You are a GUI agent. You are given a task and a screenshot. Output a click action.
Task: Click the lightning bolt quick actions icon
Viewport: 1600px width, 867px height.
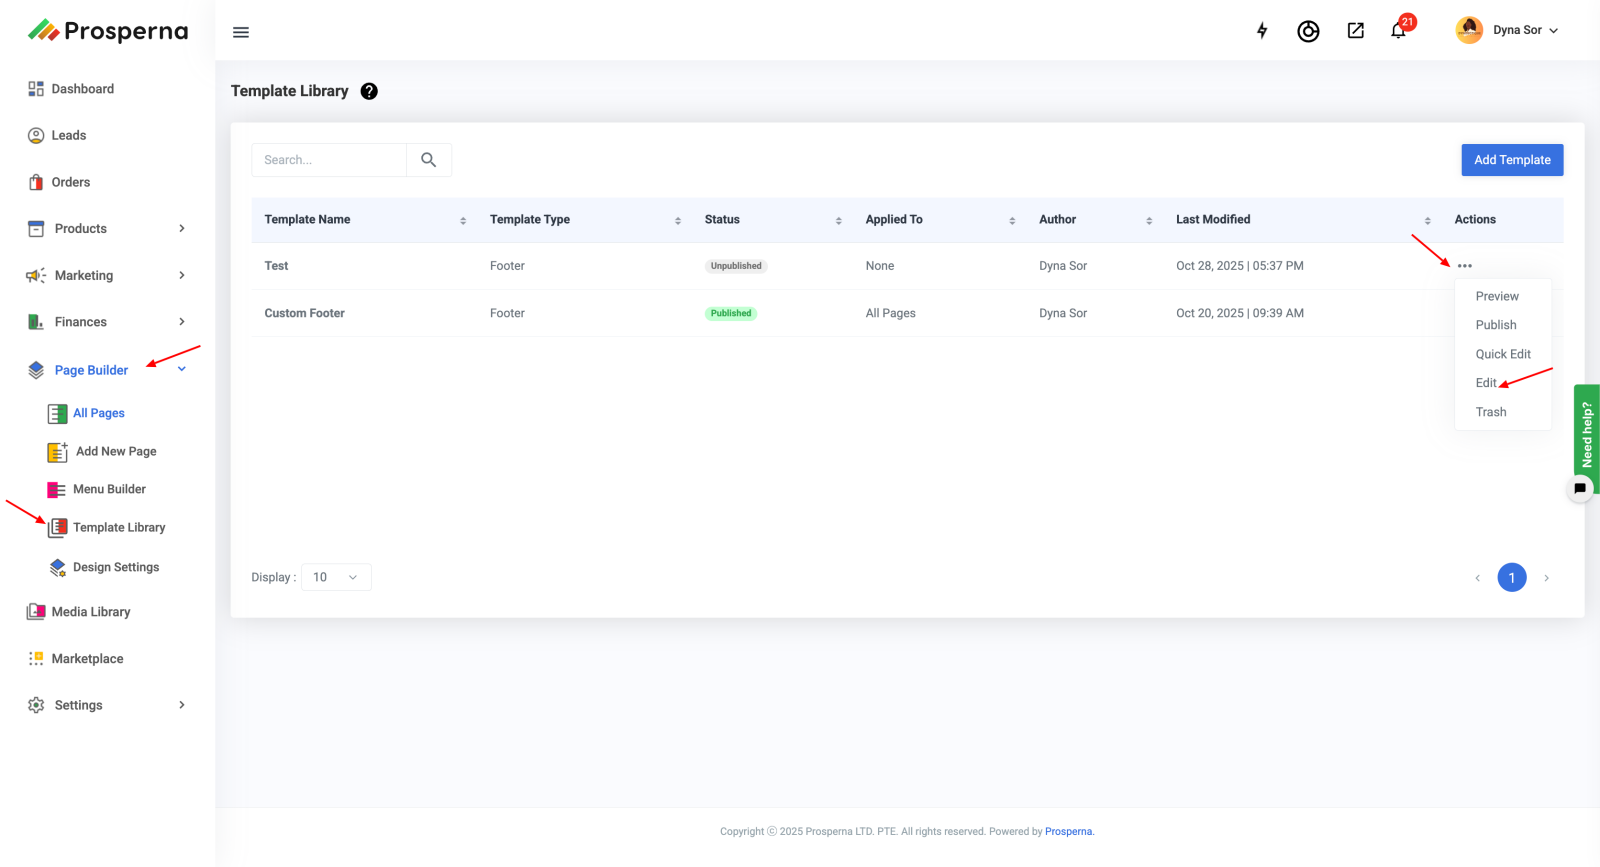[x=1262, y=31]
